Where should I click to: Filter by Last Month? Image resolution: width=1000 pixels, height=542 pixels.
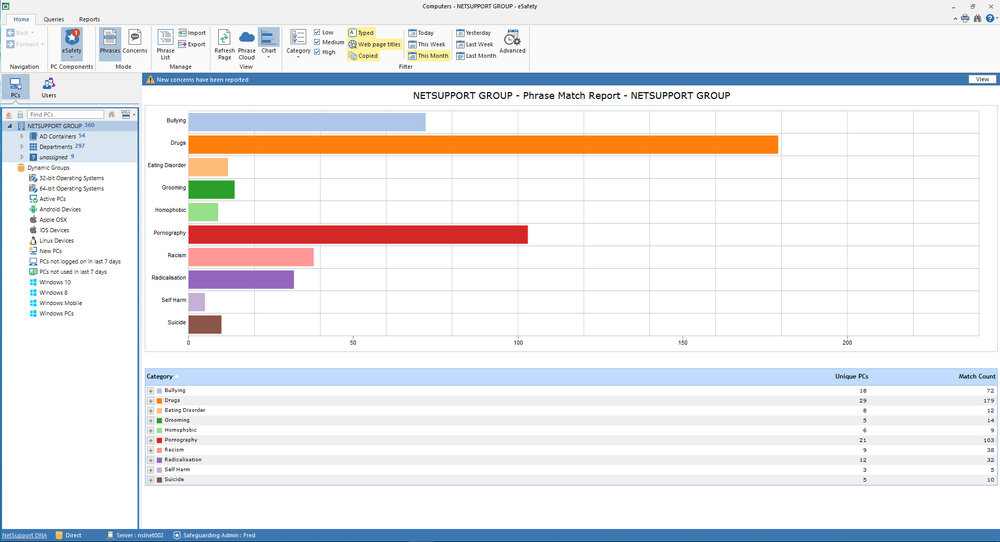(476, 56)
